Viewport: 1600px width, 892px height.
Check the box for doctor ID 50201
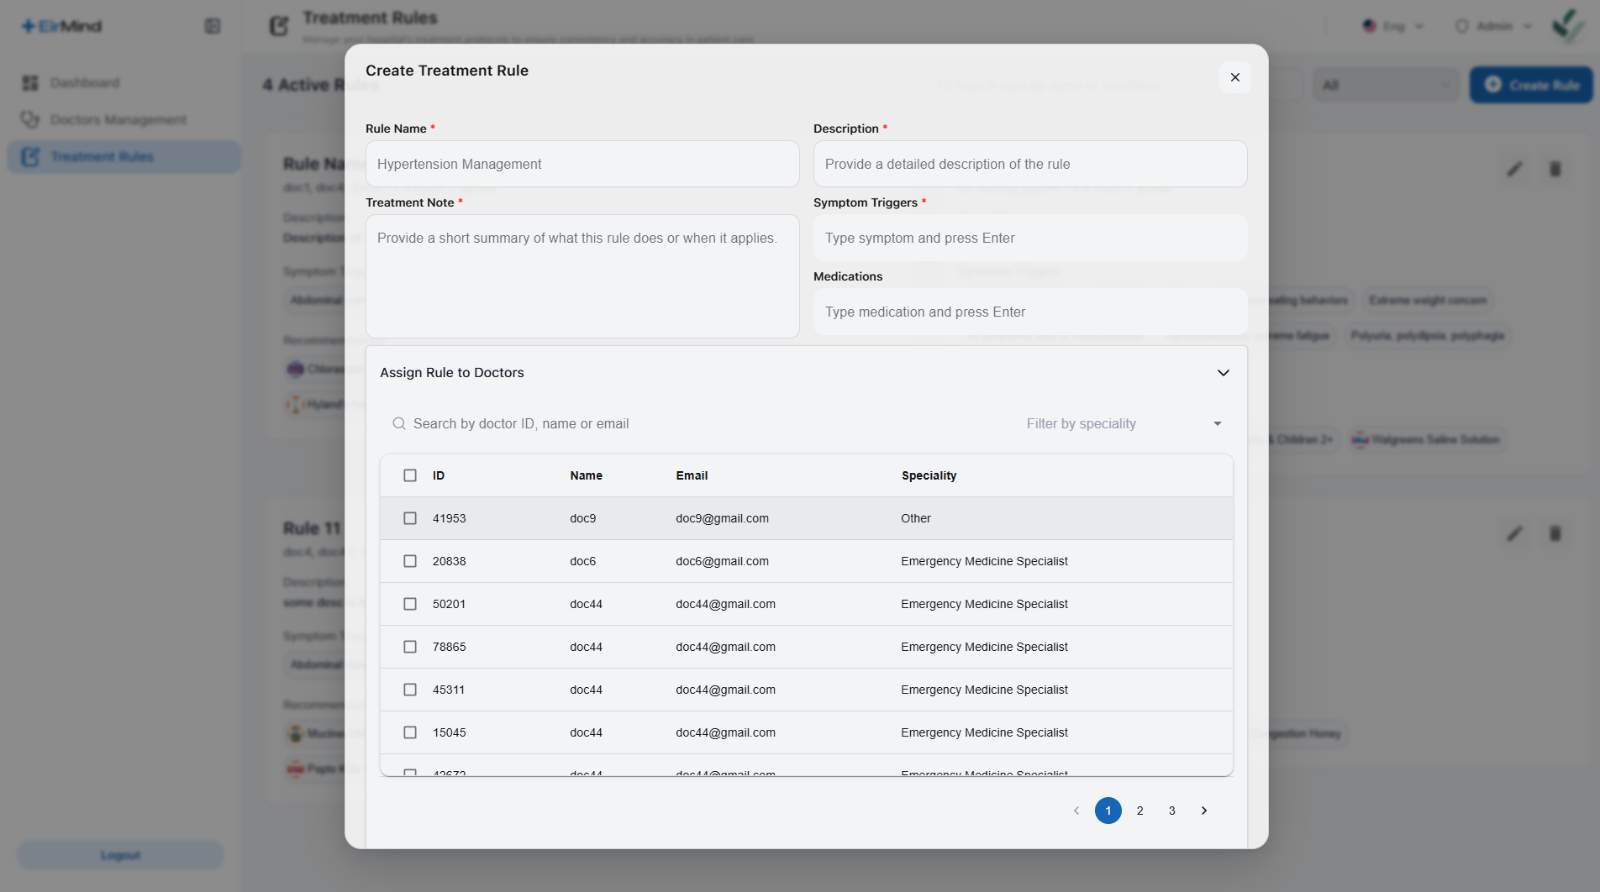pyautogui.click(x=410, y=605)
